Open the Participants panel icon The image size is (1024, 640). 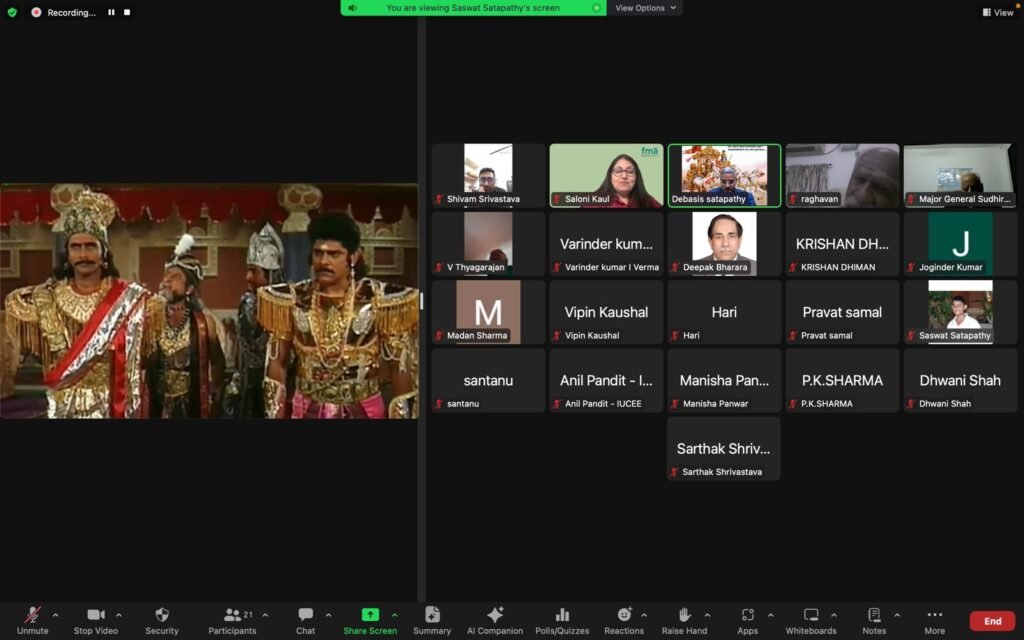pyautogui.click(x=232, y=615)
